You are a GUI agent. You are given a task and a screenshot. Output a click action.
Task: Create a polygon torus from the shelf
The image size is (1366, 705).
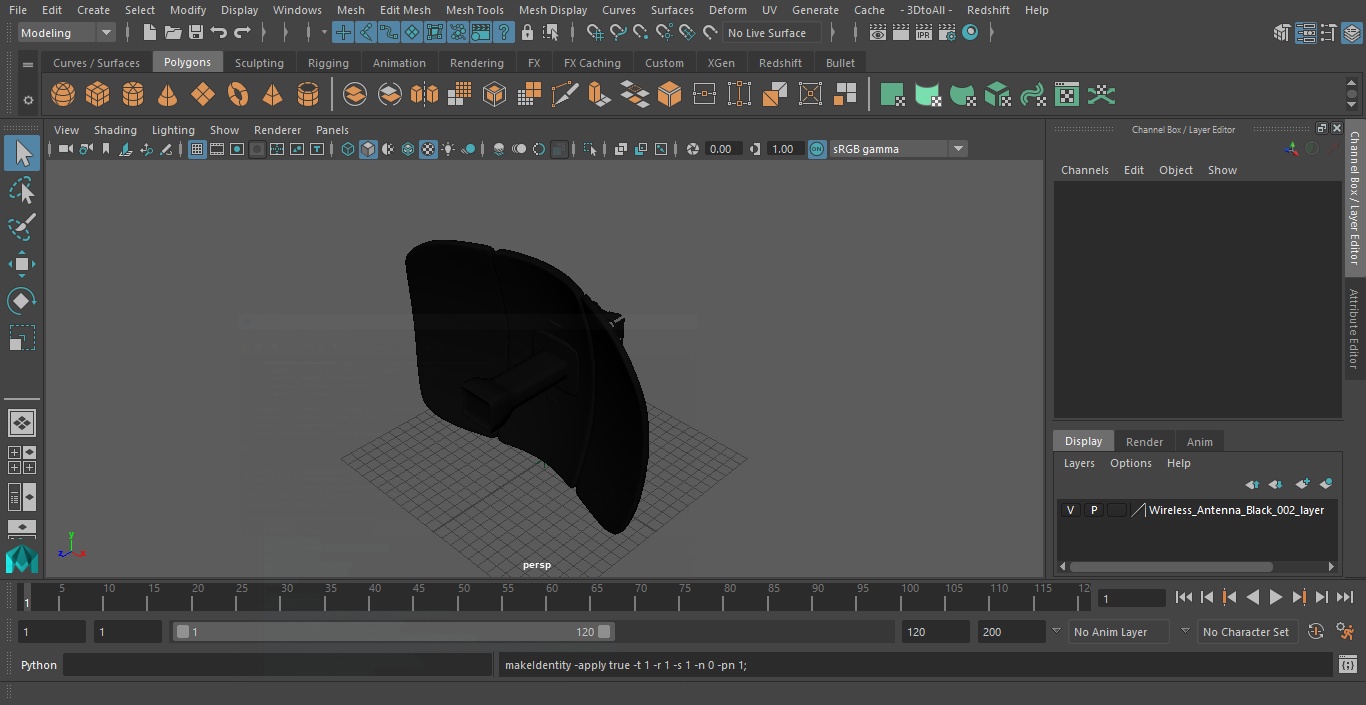(238, 95)
